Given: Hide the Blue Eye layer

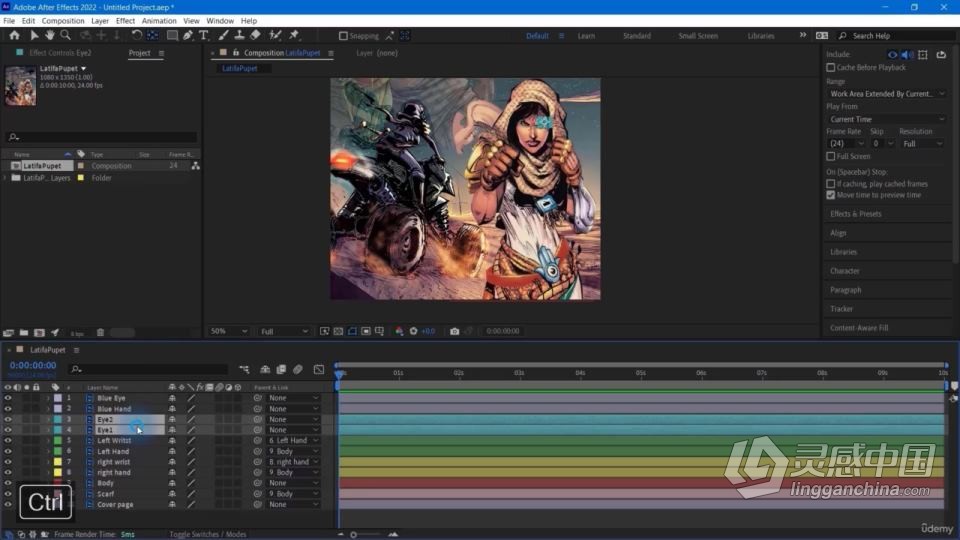Looking at the screenshot, I should point(8,398).
